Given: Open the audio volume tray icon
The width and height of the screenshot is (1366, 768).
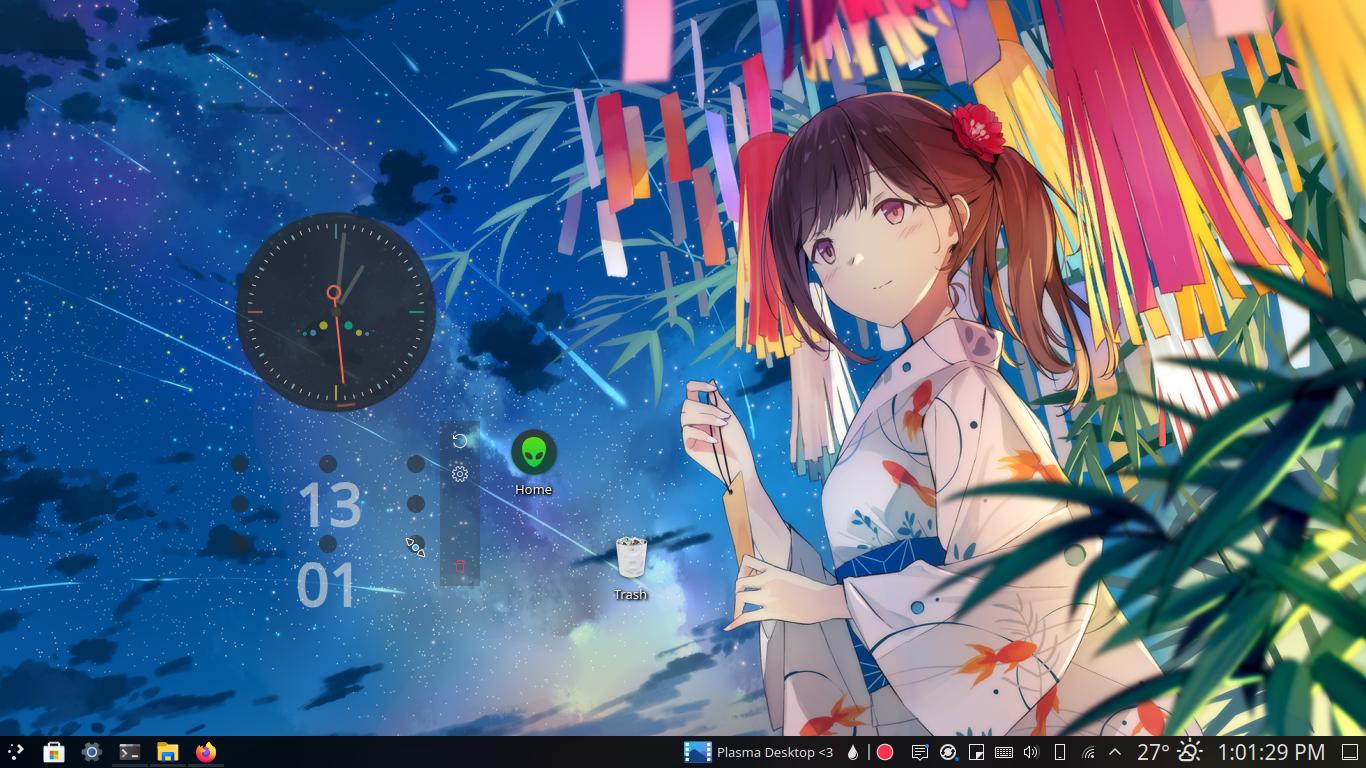Looking at the screenshot, I should coord(1032,752).
